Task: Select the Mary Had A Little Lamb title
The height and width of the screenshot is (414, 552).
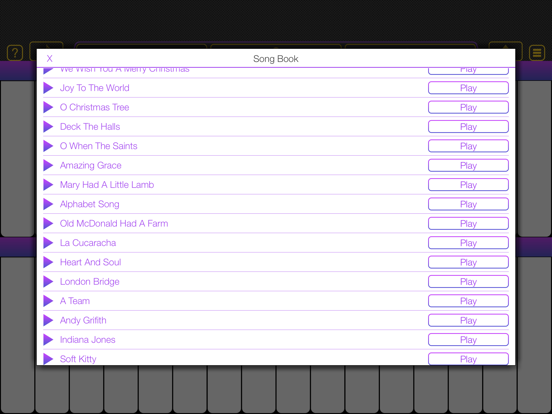Action: pyautogui.click(x=107, y=185)
